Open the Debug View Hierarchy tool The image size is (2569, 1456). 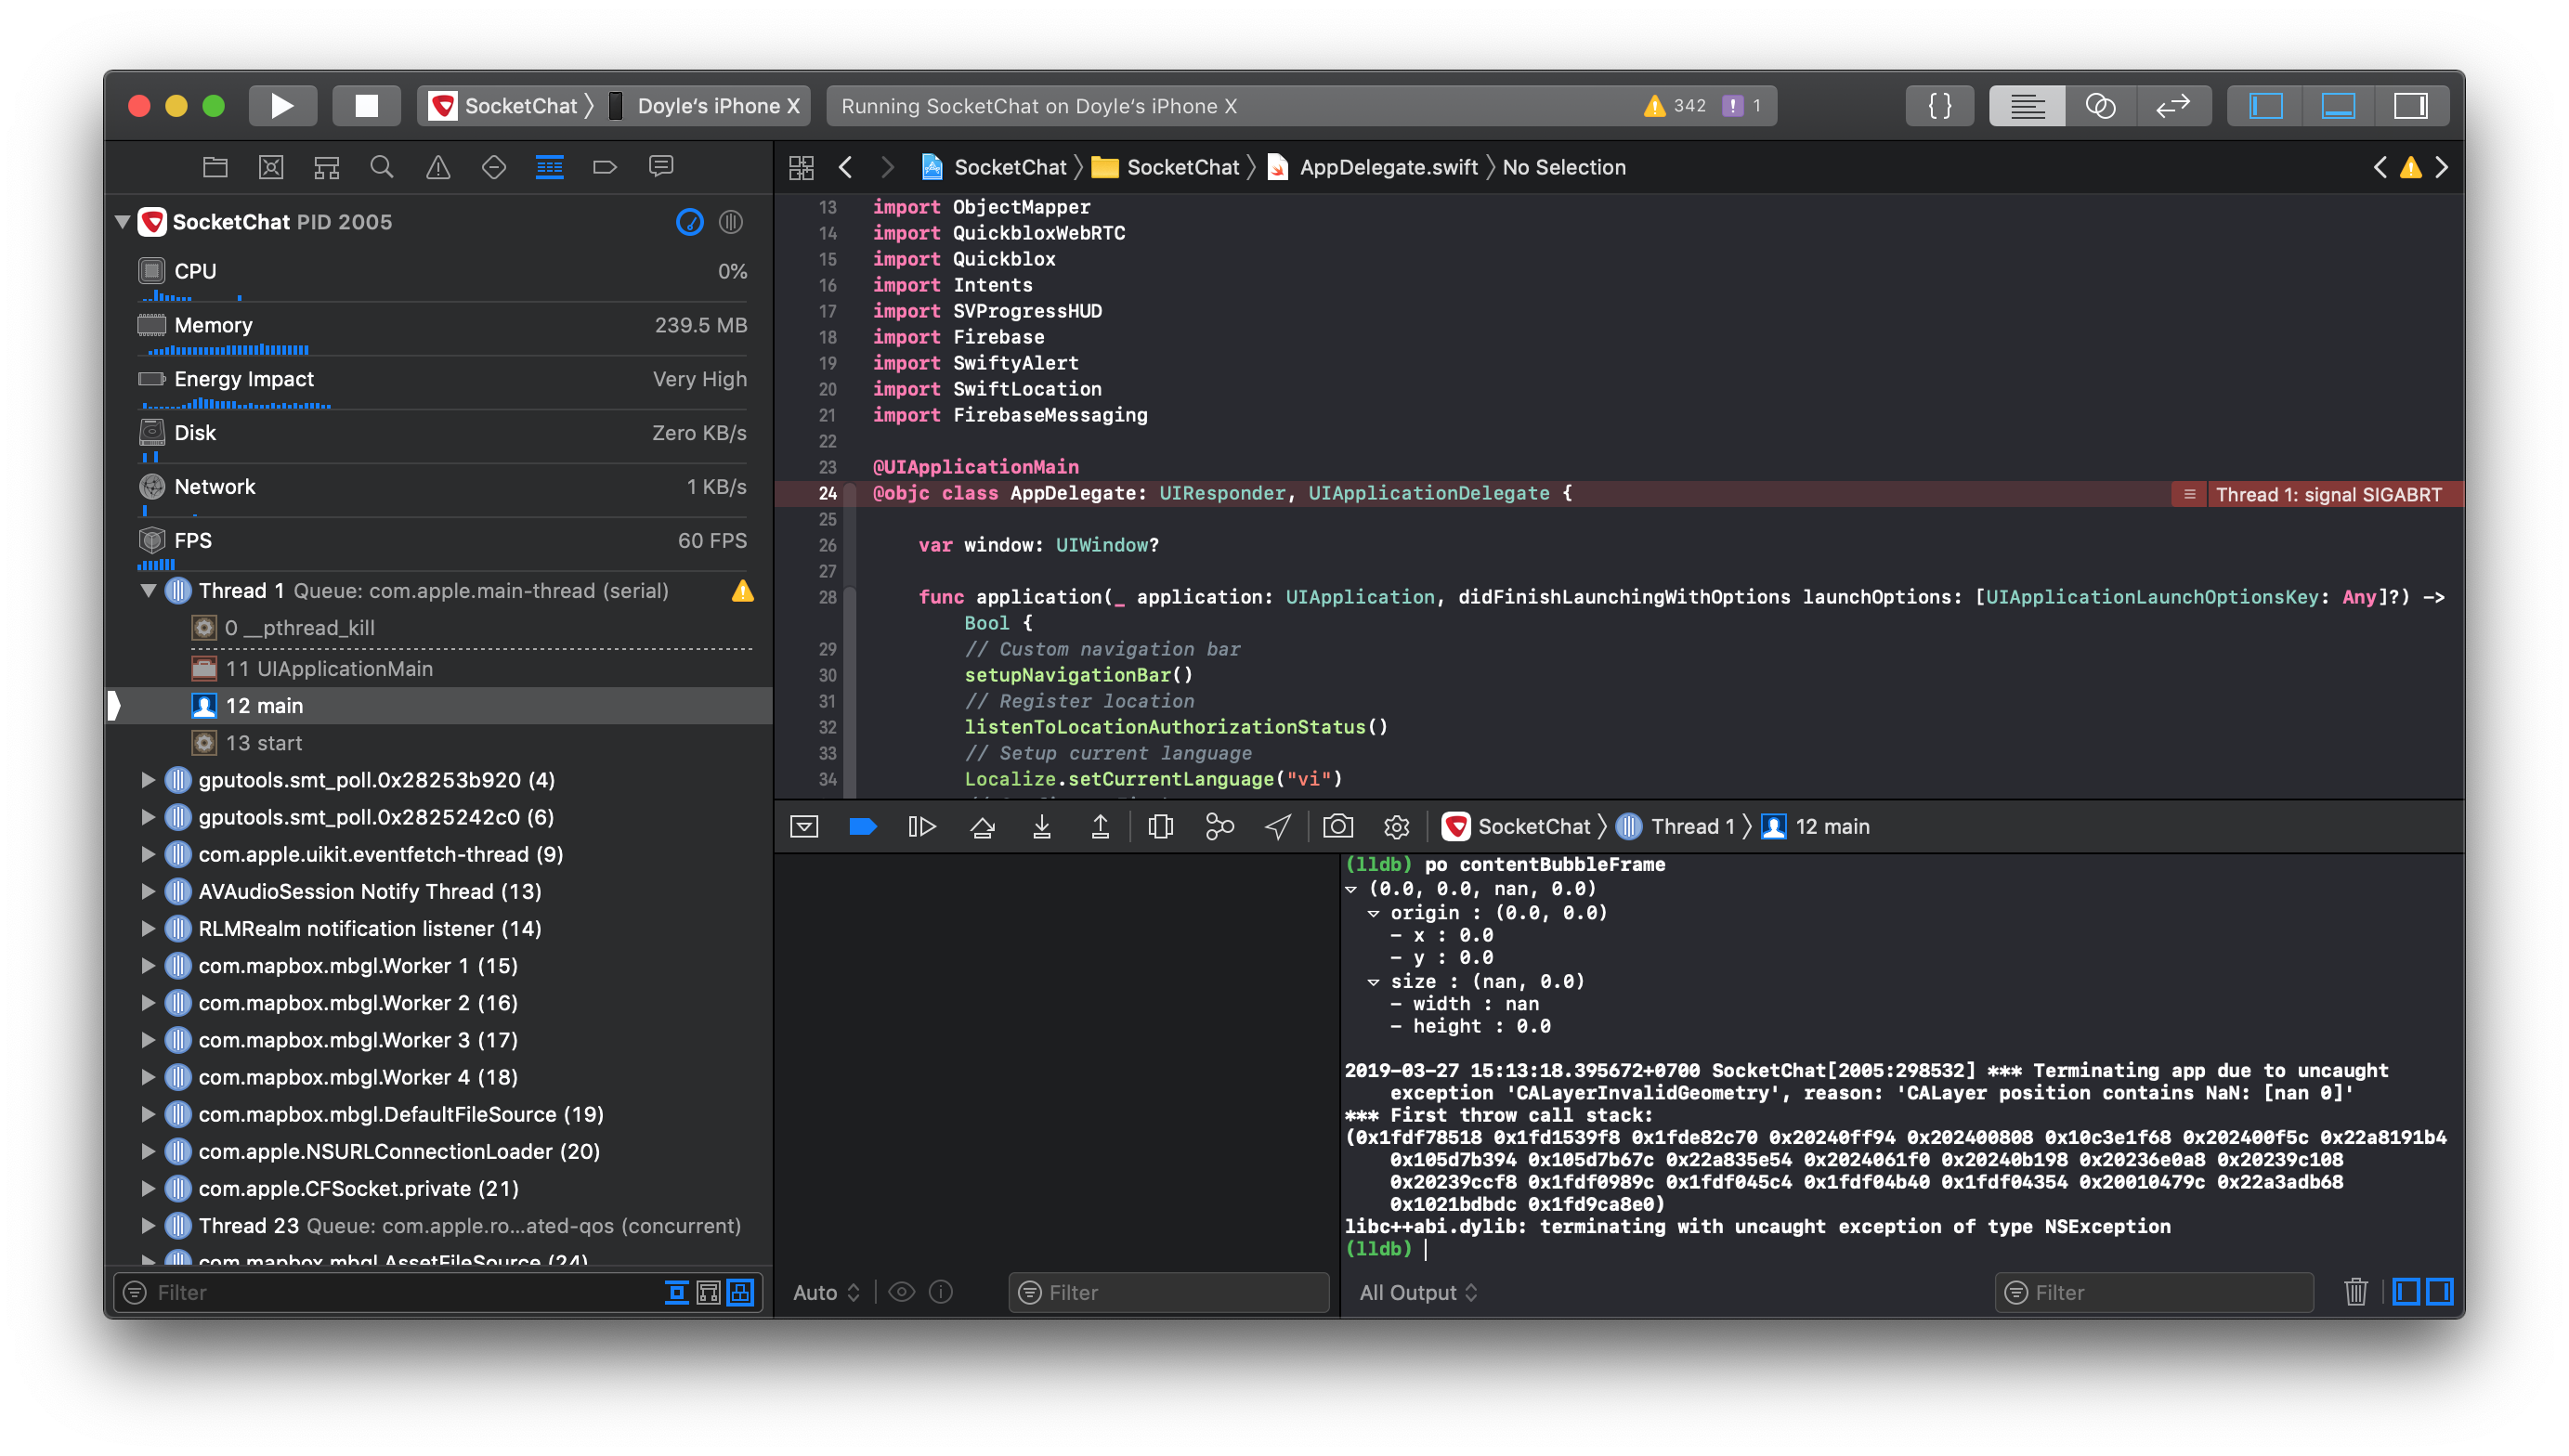coord(1160,827)
